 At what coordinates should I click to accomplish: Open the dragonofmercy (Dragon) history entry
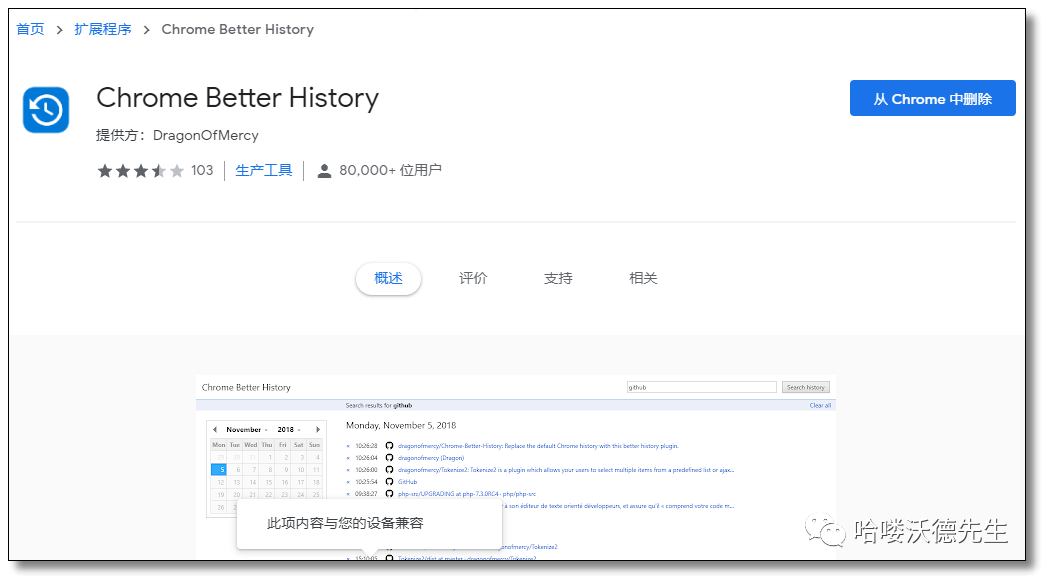[x=431, y=458]
